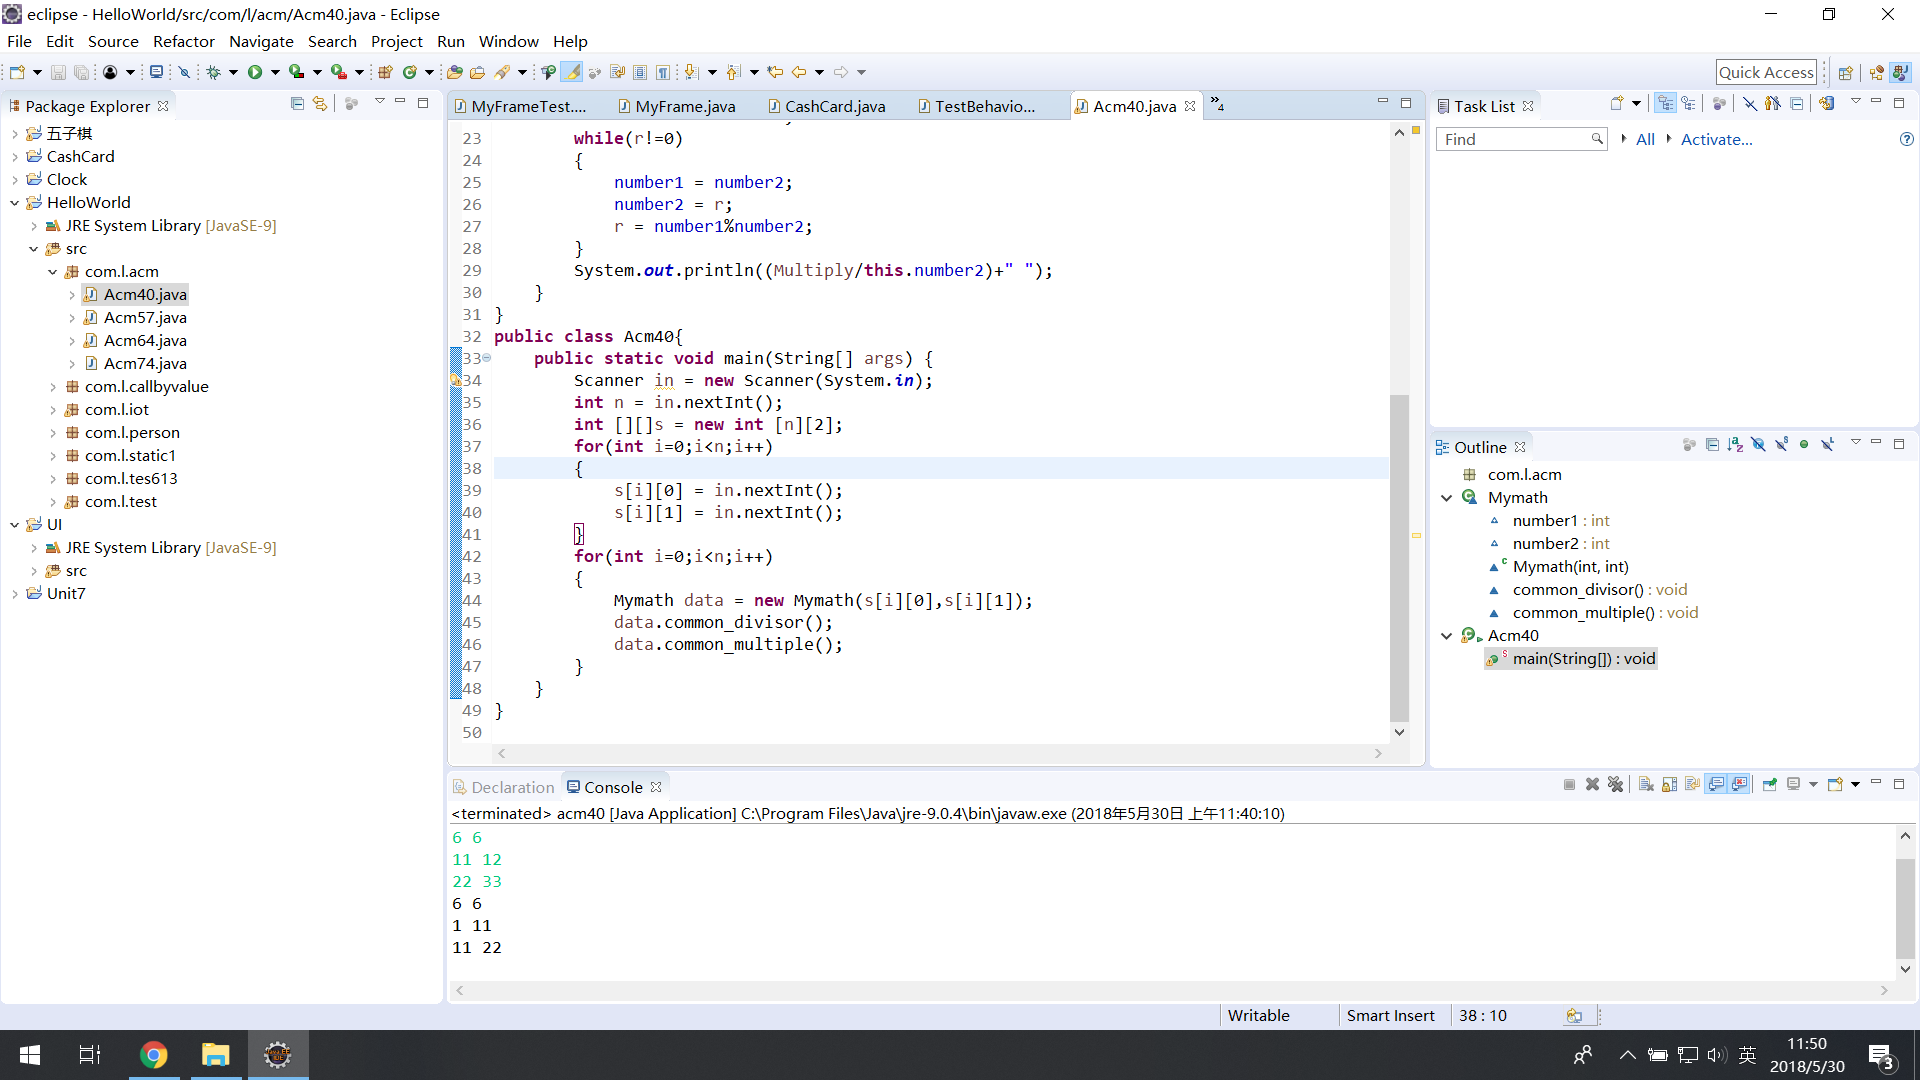Click New Task icon in Task List
1920x1080 pixels.
pos(1616,104)
